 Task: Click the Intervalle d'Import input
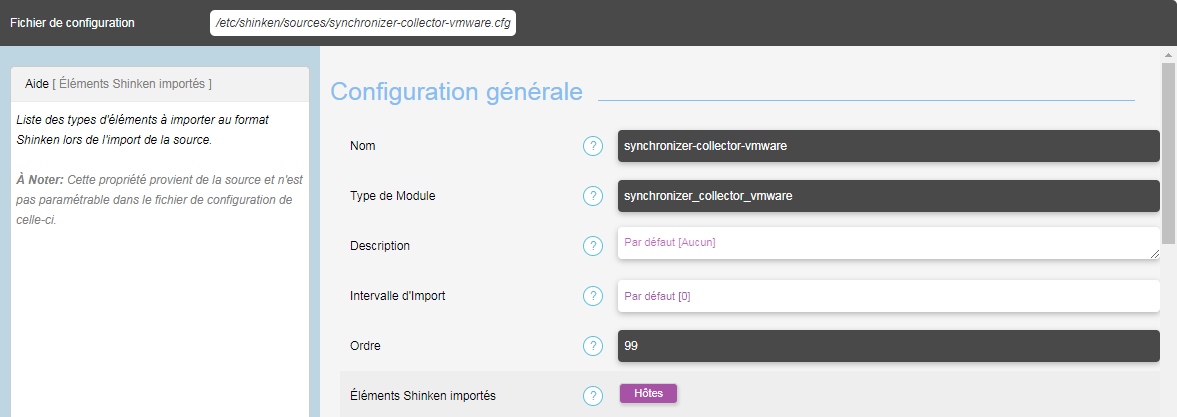click(x=888, y=296)
